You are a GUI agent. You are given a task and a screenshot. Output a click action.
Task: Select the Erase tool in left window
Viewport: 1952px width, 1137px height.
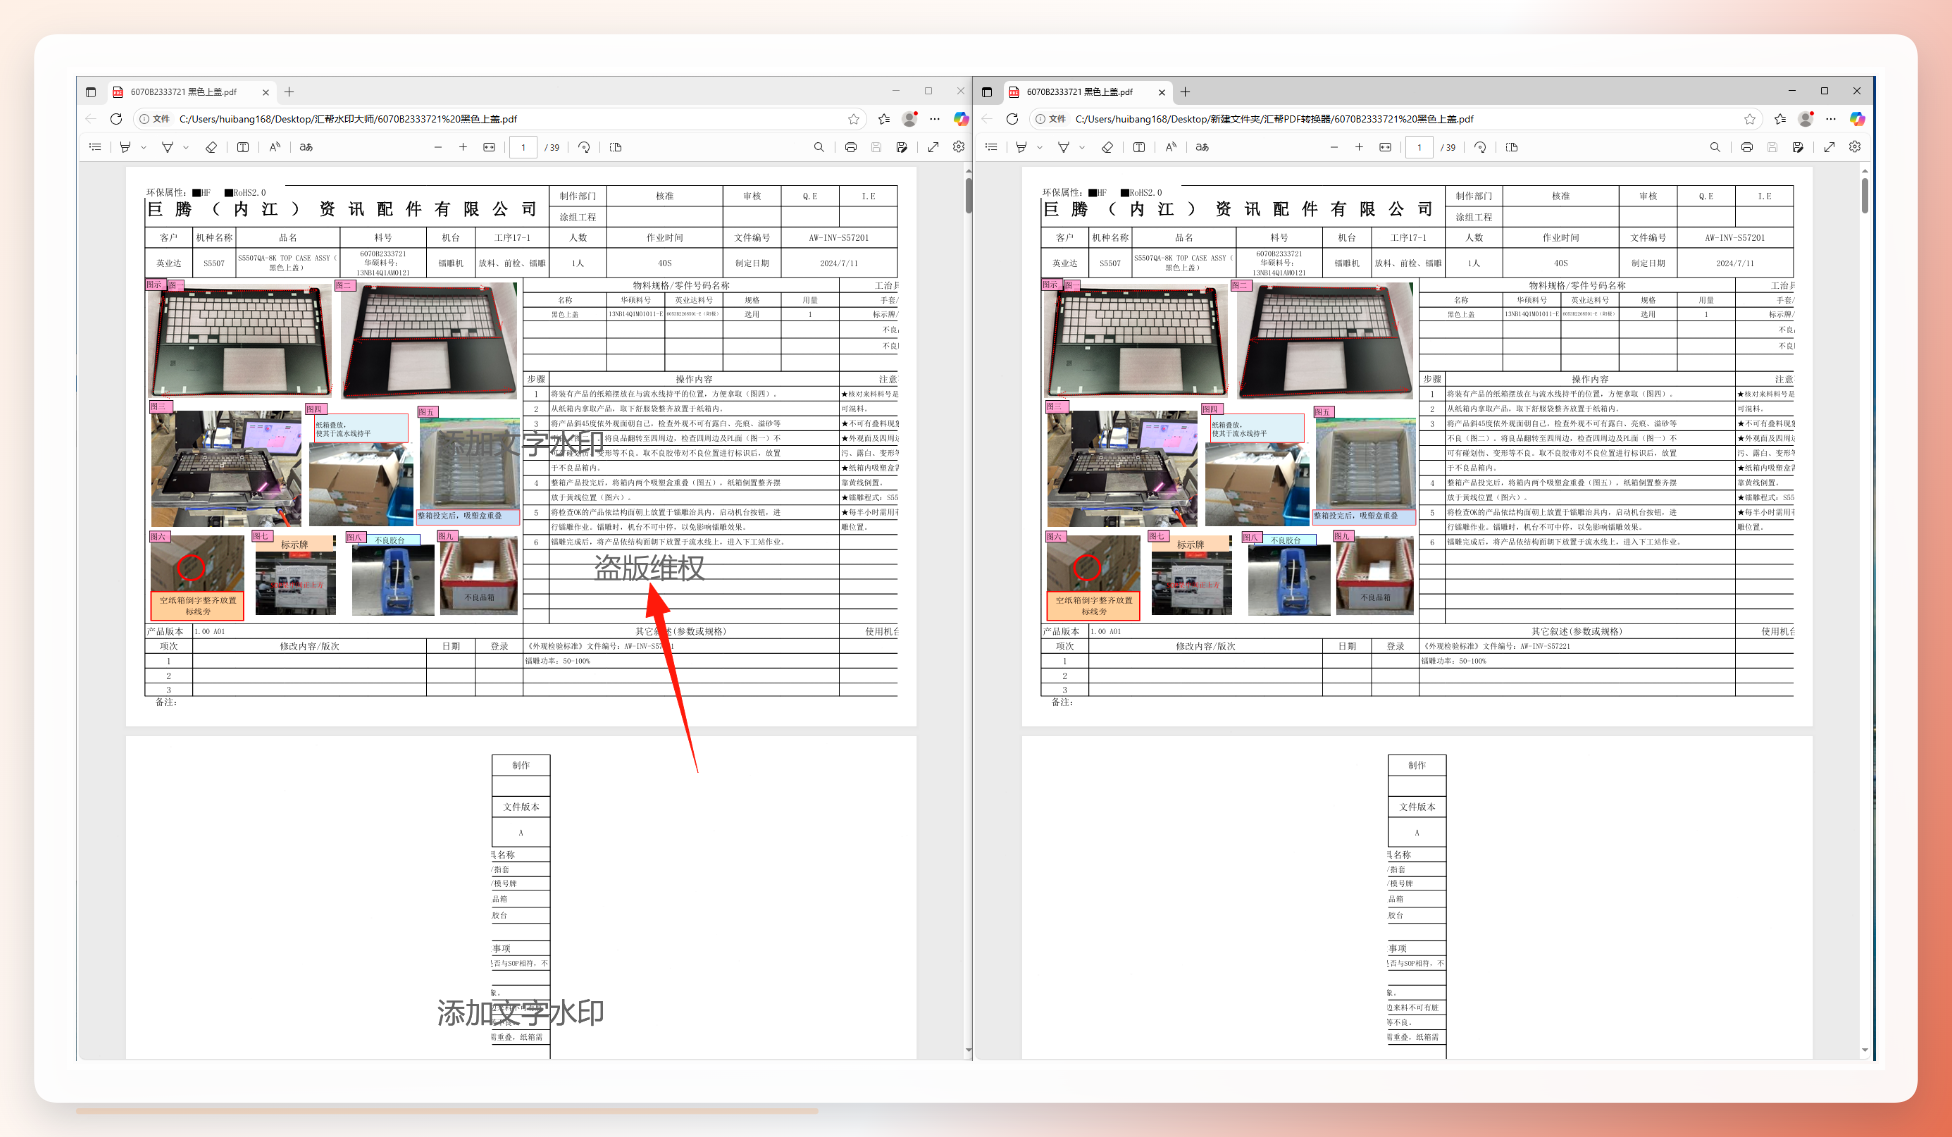[211, 147]
